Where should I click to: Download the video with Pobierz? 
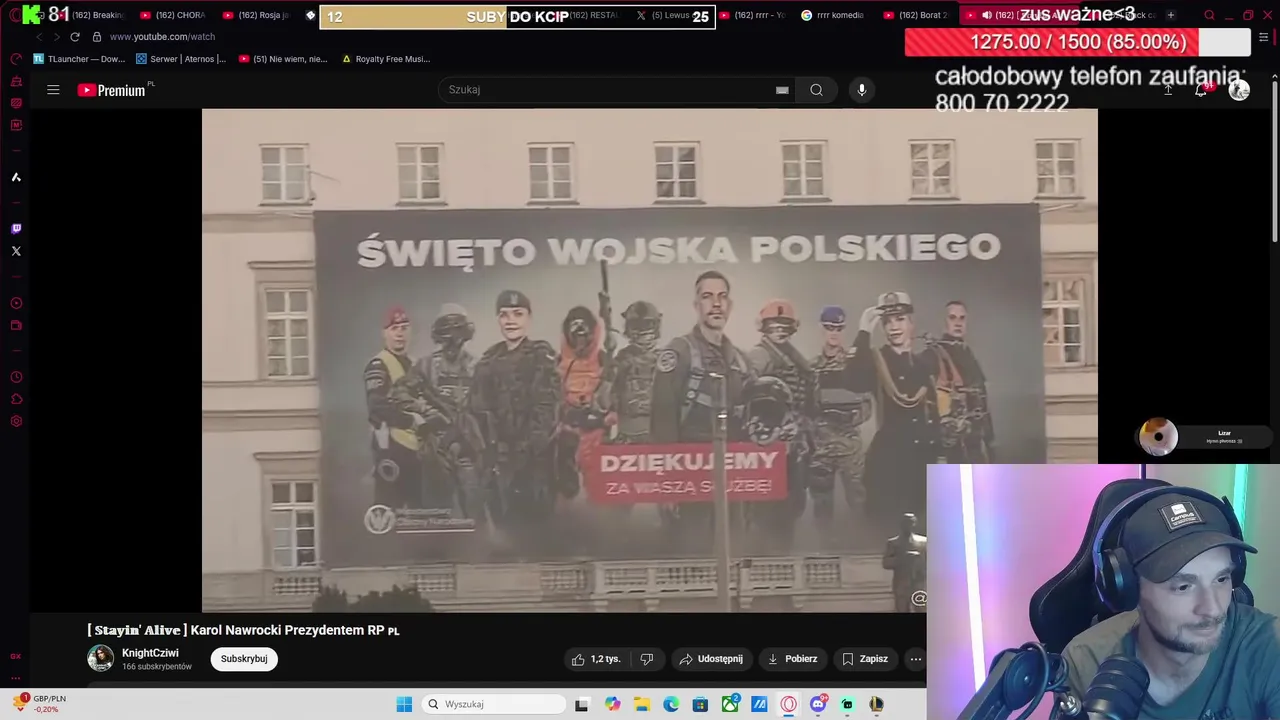tap(792, 659)
